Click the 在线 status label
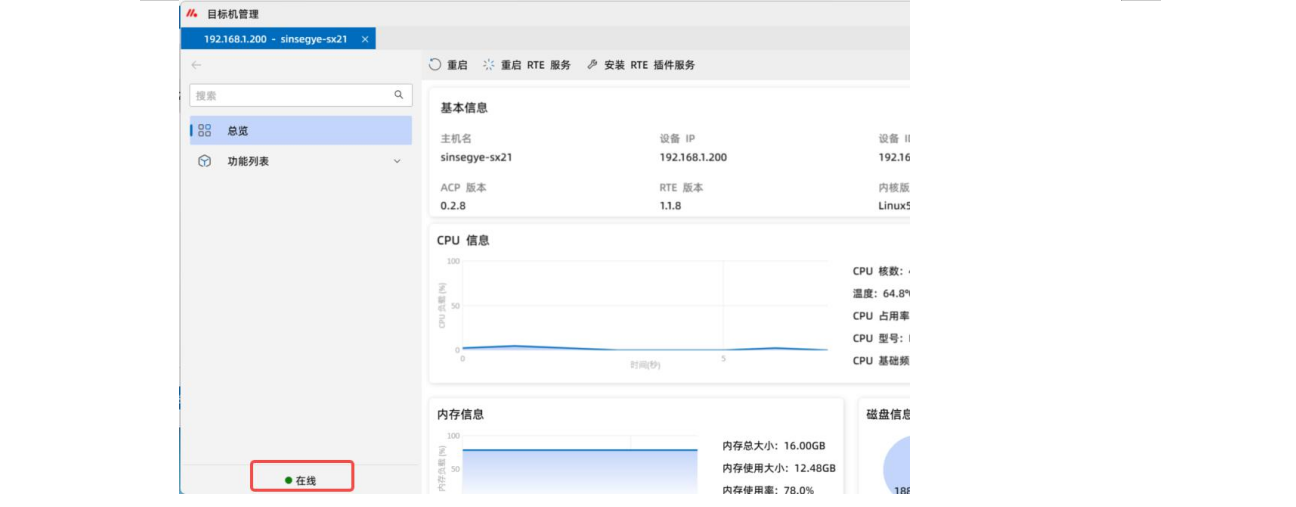 click(306, 481)
